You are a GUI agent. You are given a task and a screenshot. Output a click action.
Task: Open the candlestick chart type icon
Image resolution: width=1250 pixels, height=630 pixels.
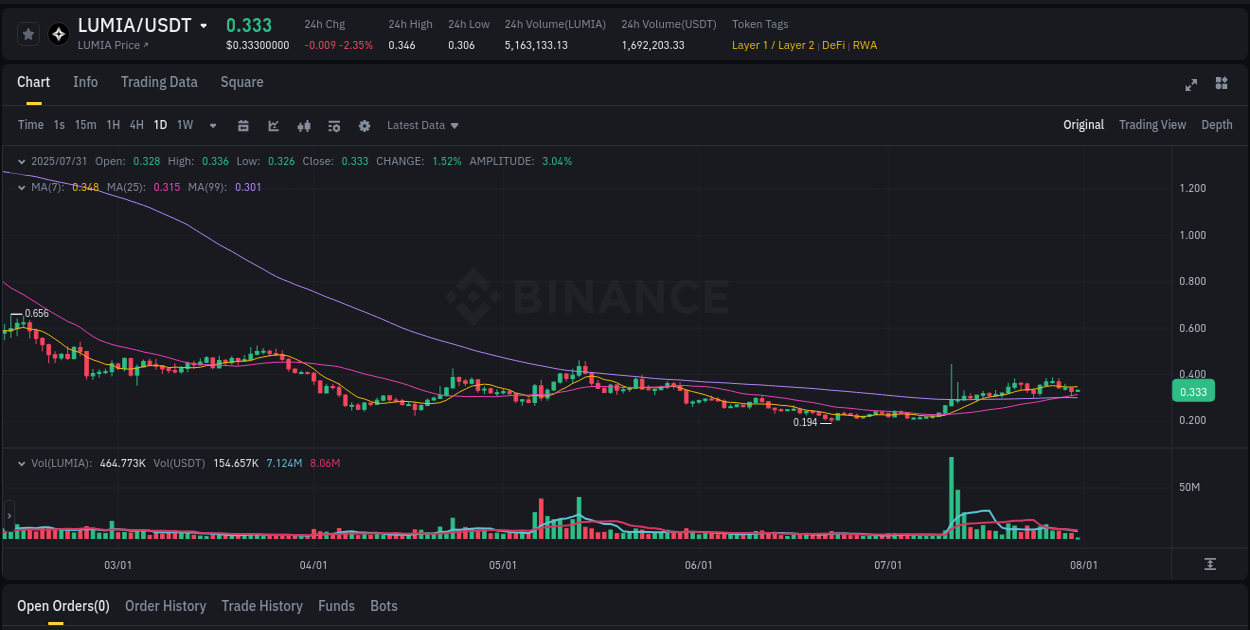coord(304,125)
